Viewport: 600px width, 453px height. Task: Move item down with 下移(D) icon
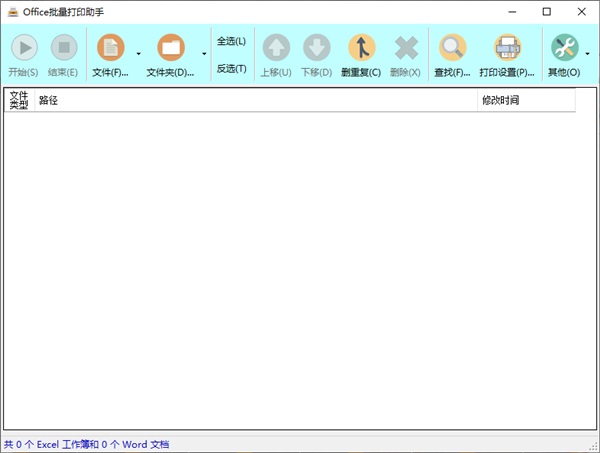point(316,48)
